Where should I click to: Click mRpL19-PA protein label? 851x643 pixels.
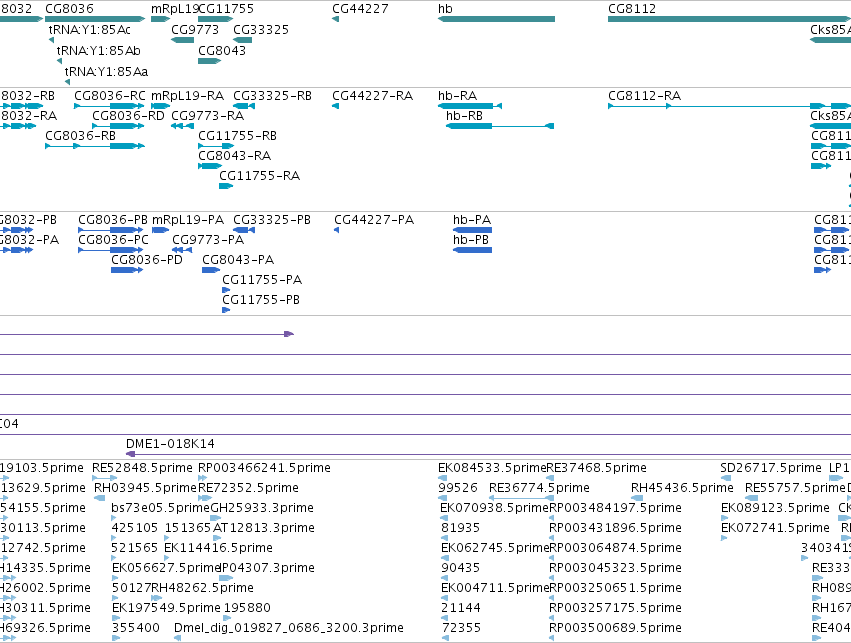click(x=188, y=220)
